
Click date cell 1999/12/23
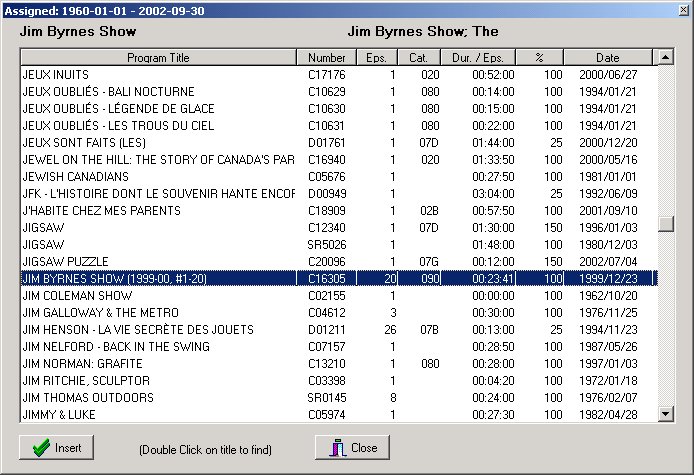(x=608, y=278)
